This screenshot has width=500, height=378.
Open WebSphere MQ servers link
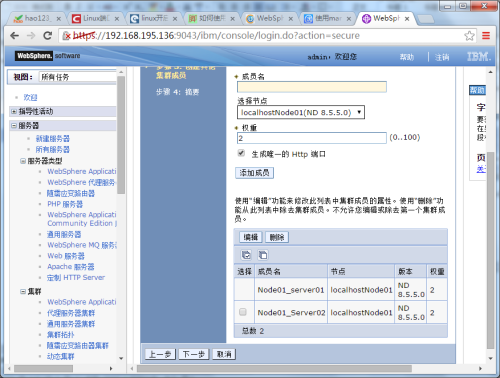tap(82, 245)
